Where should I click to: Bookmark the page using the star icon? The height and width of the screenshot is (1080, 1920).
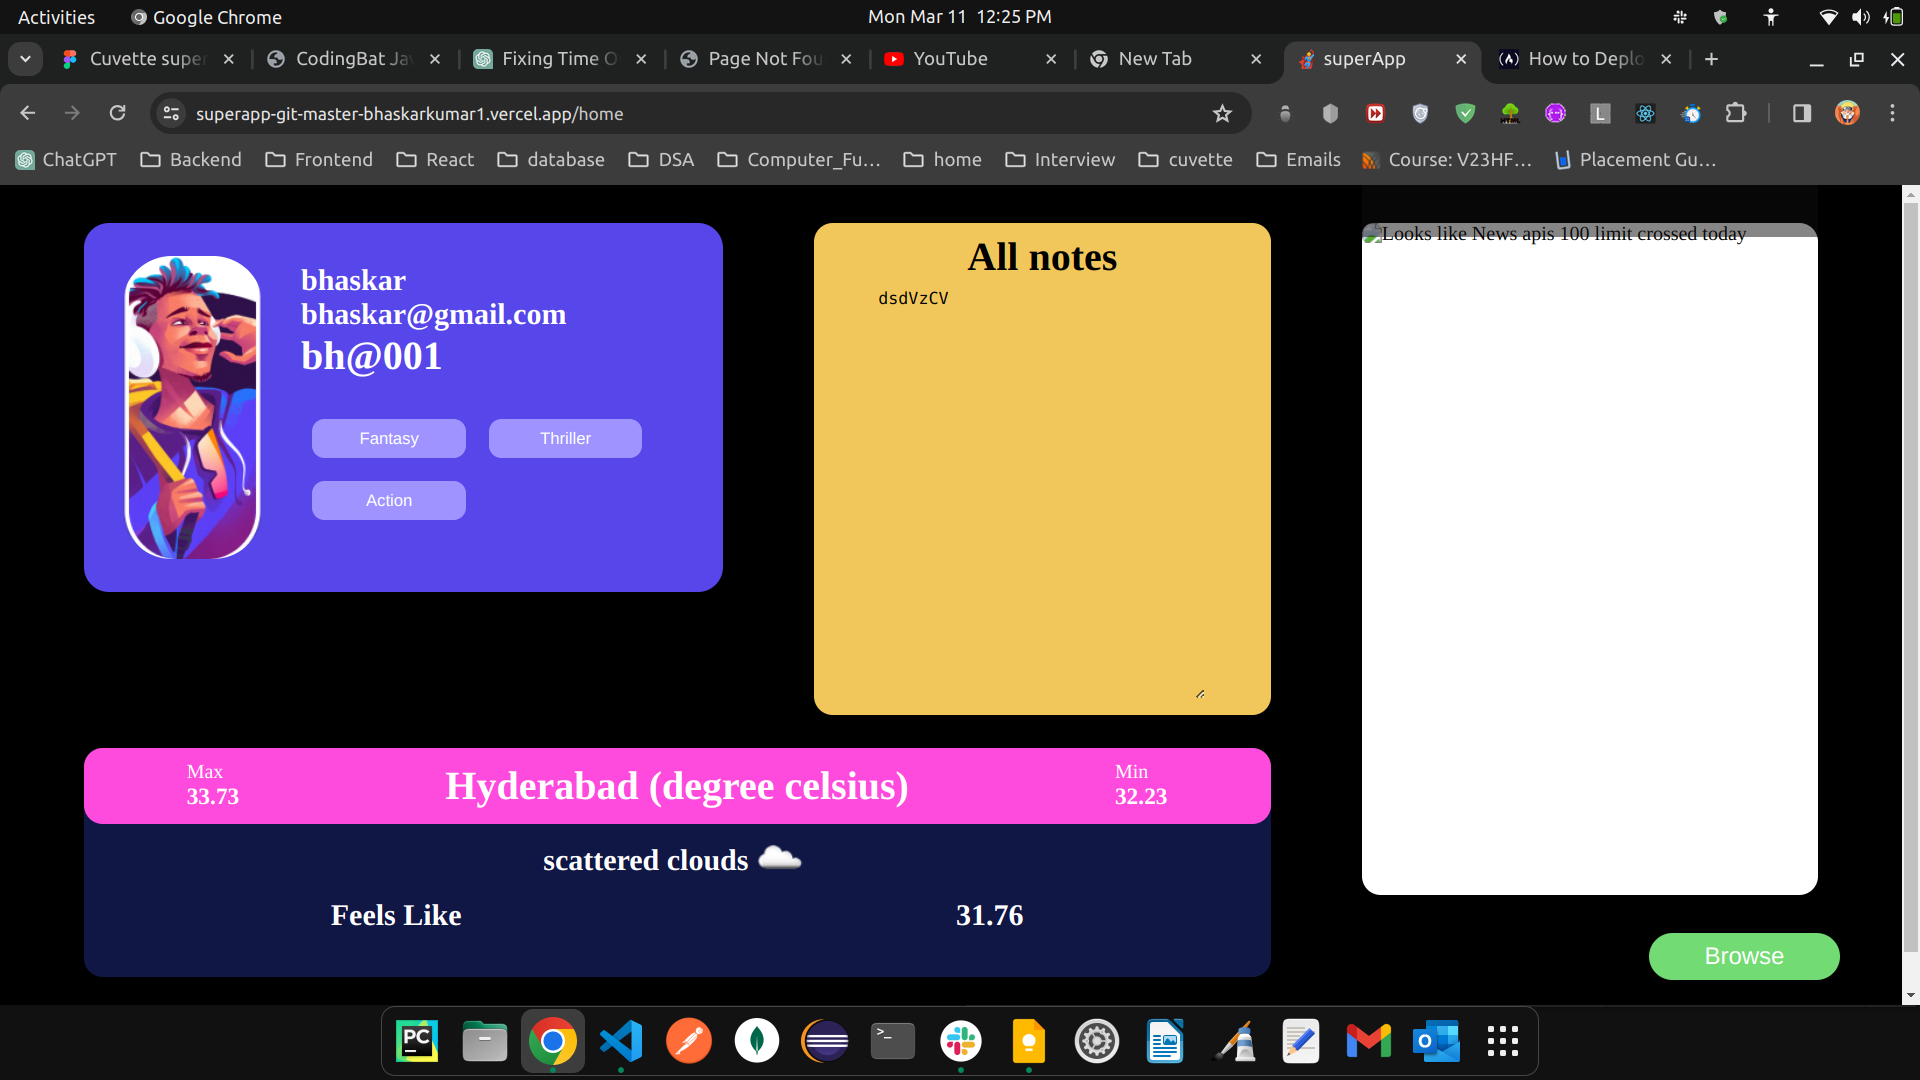(1223, 113)
